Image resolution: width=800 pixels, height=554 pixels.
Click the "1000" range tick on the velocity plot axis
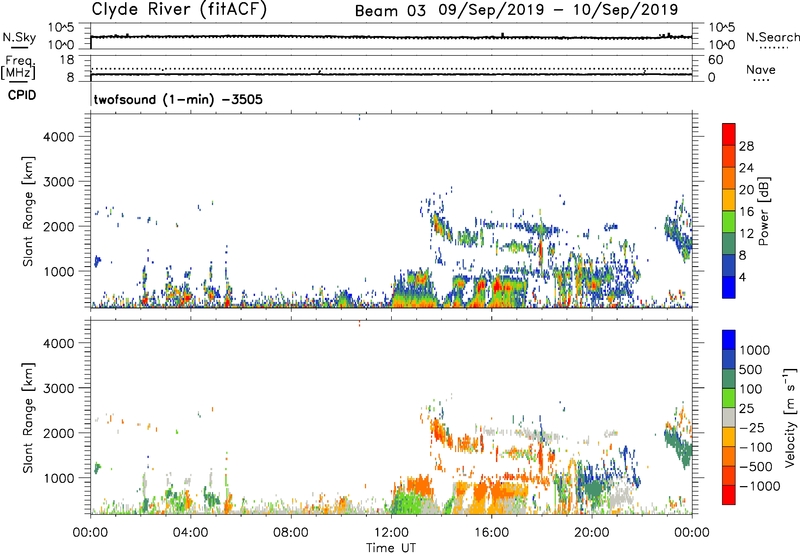click(x=58, y=478)
